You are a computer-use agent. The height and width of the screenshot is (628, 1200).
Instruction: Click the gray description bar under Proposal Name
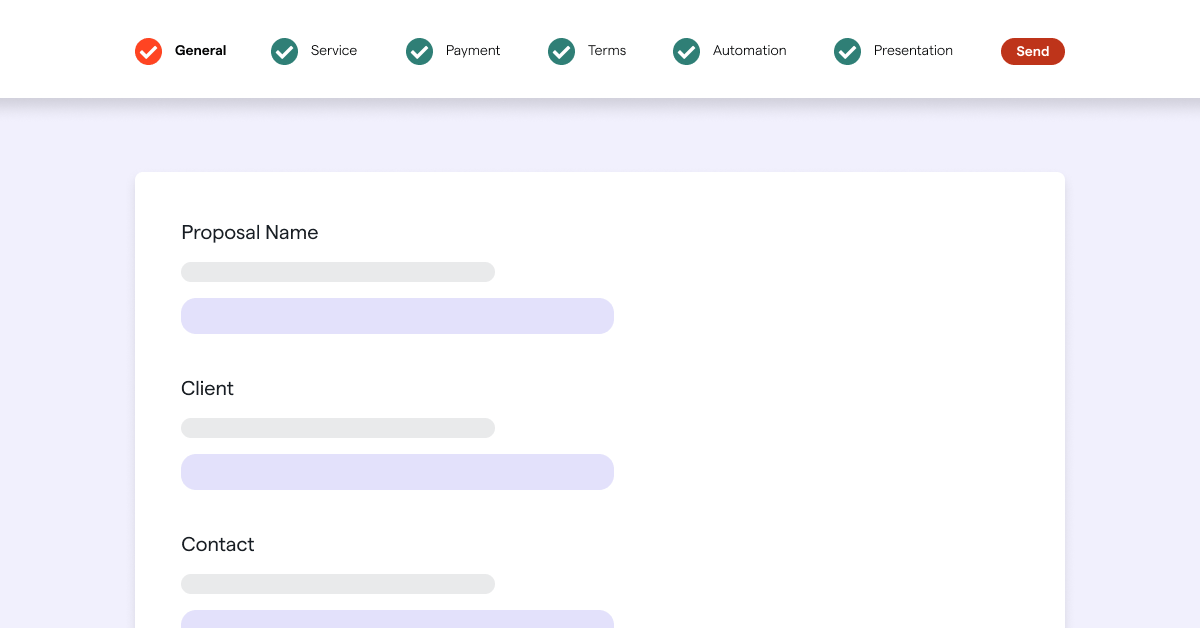point(337,272)
